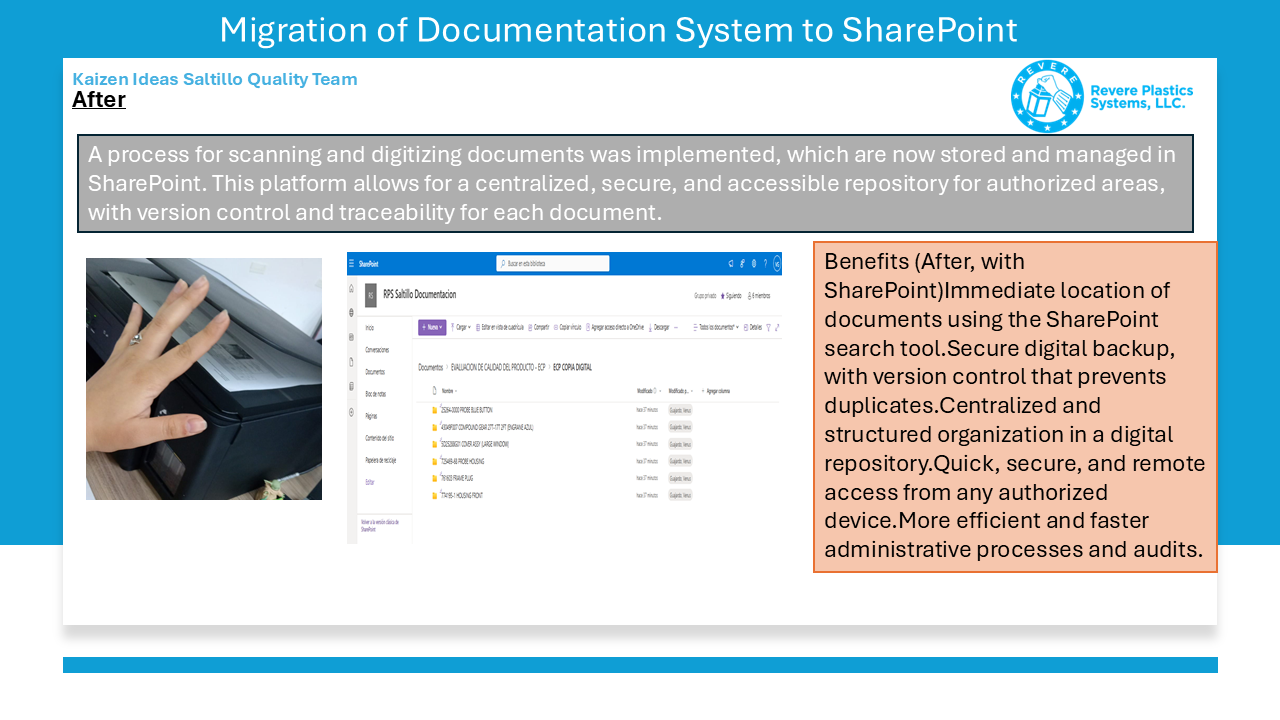Click the user profile avatar in SharePoint header
Image resolution: width=1280 pixels, height=720 pixels.
[x=776, y=264]
